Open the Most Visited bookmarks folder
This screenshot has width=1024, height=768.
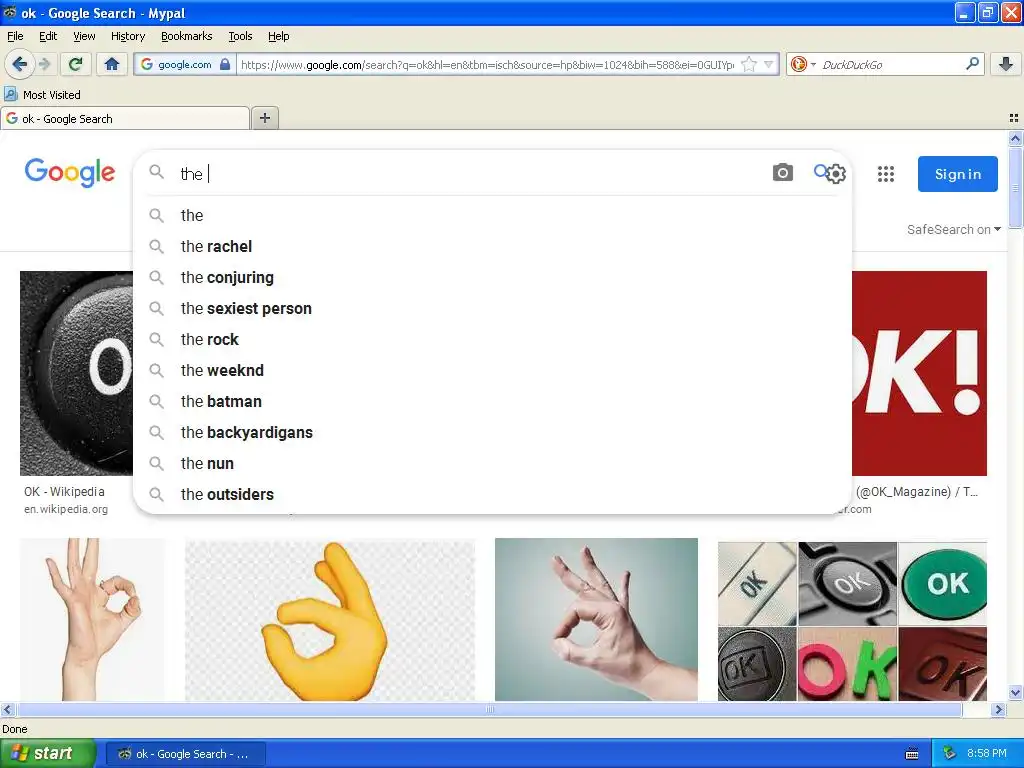(x=43, y=95)
